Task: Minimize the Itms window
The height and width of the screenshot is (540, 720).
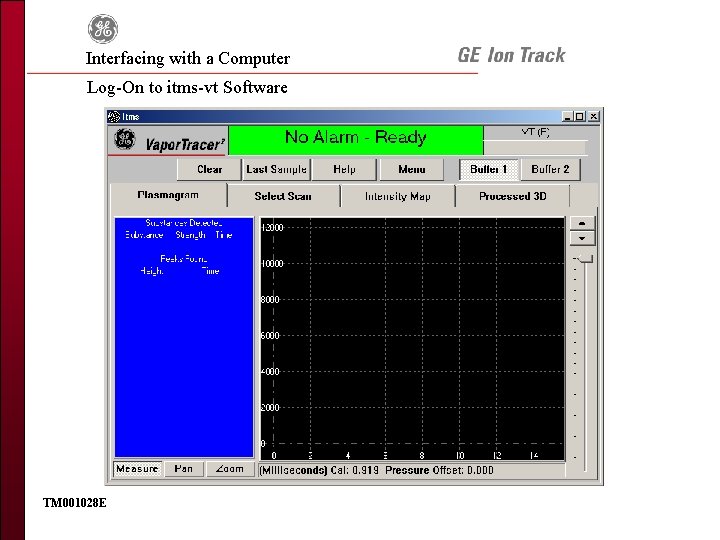Action: (568, 117)
